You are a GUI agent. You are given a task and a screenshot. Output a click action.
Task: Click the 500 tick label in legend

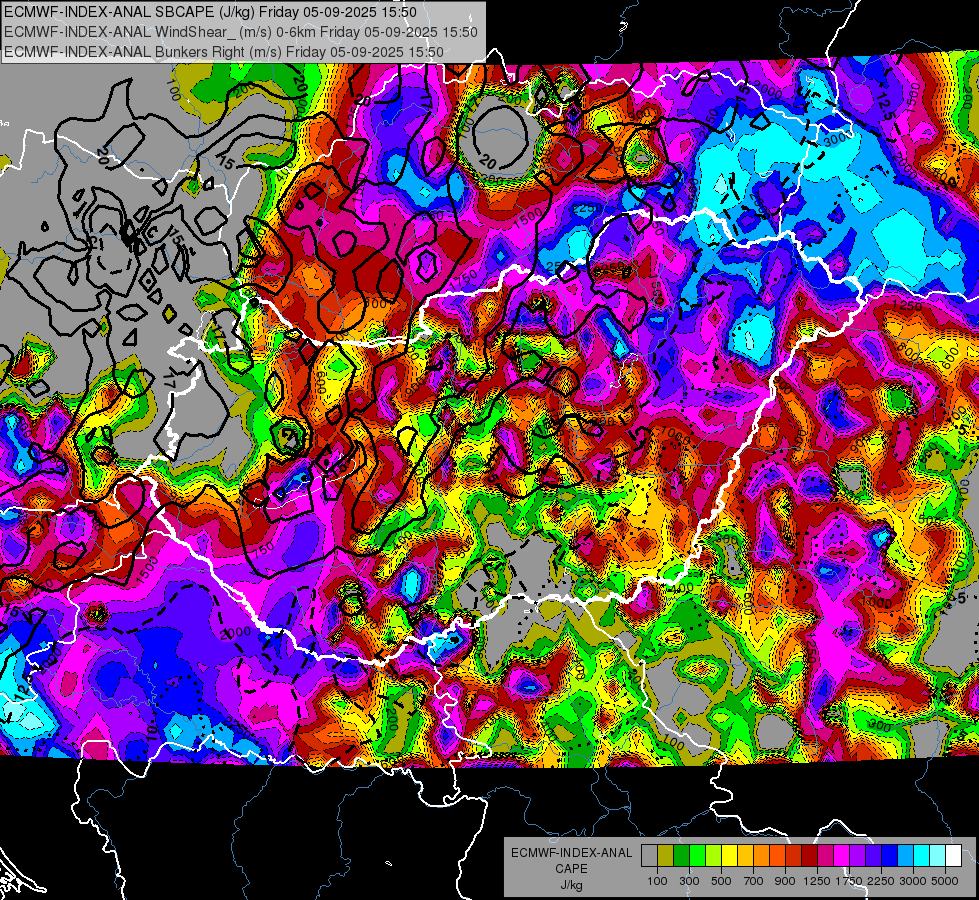[721, 881]
